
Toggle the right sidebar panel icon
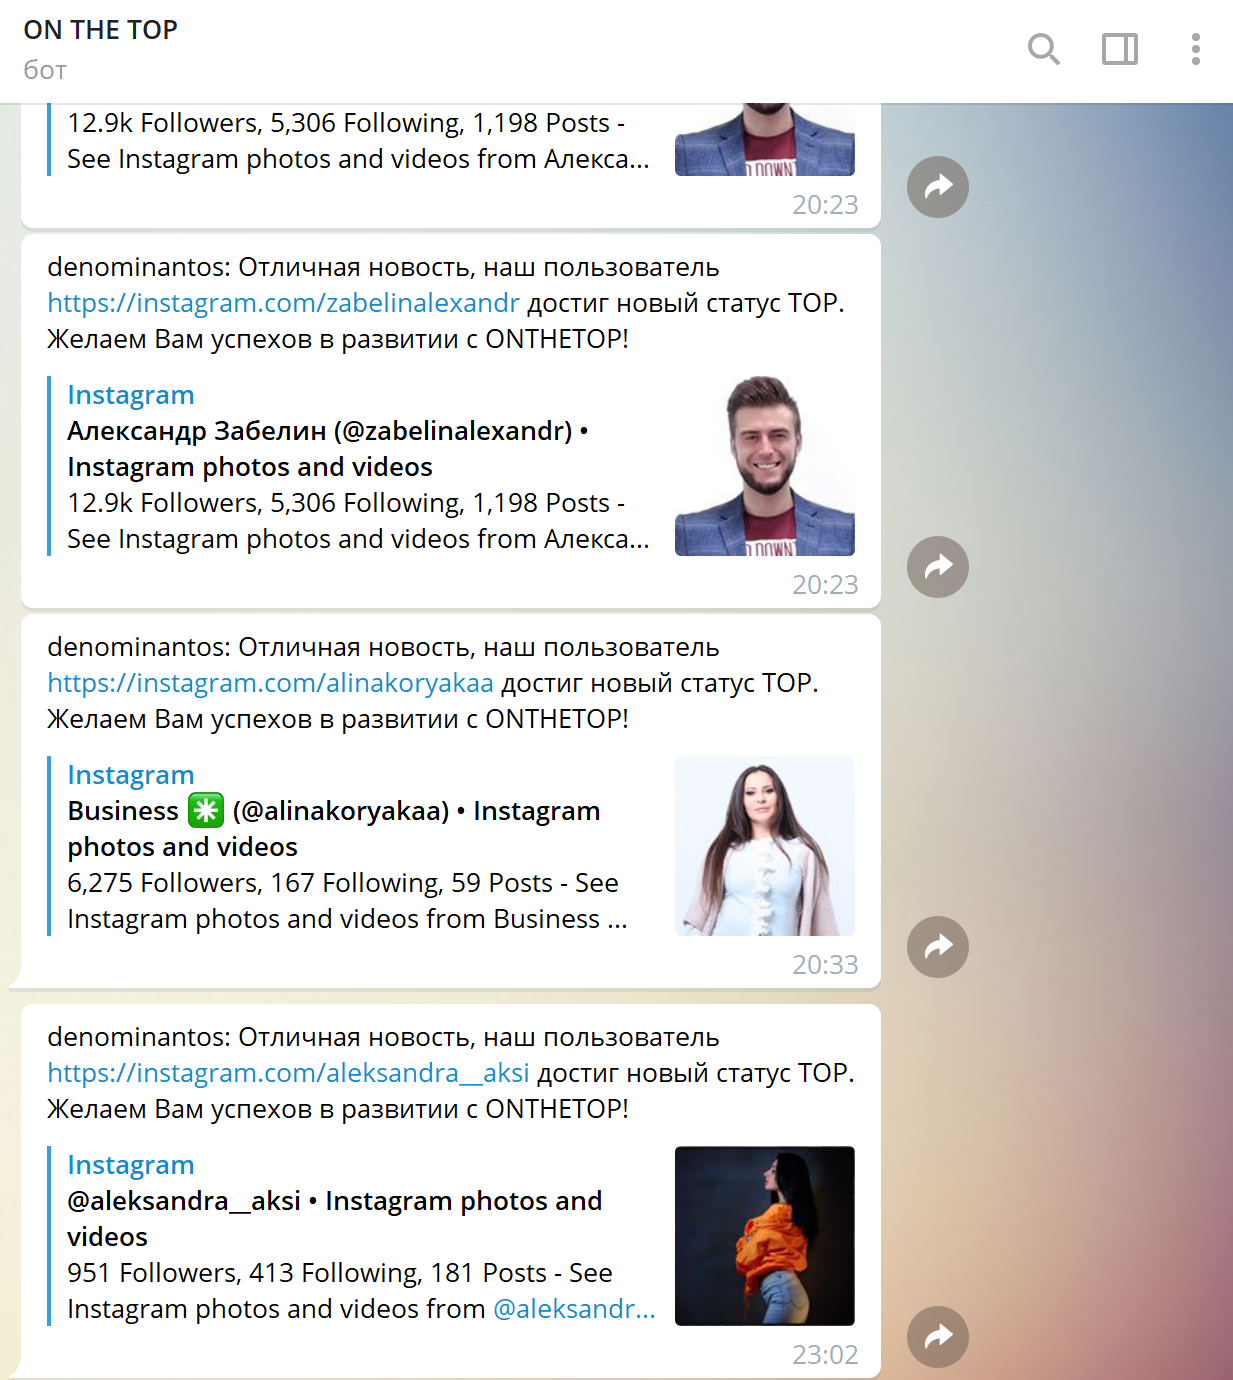[1120, 49]
